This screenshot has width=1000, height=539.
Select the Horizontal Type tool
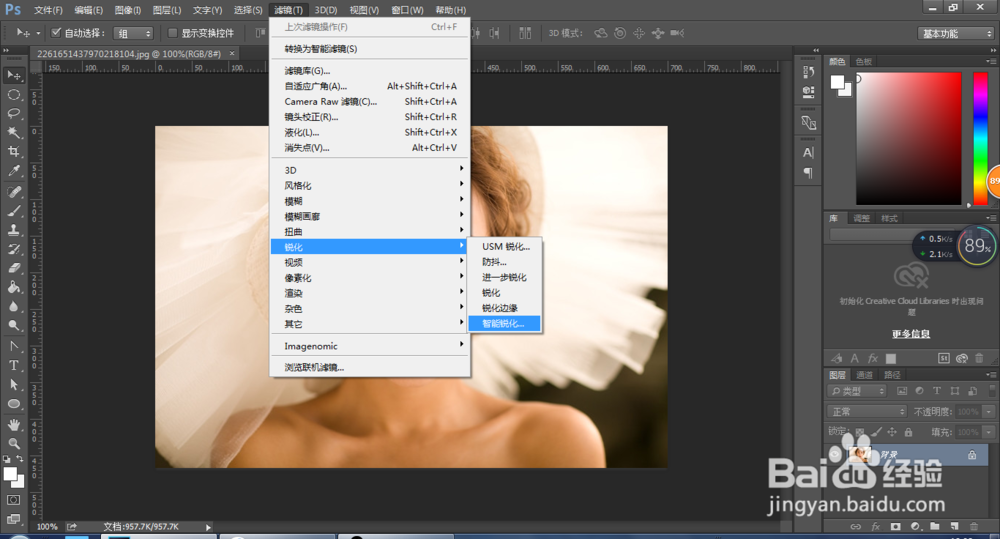point(13,365)
